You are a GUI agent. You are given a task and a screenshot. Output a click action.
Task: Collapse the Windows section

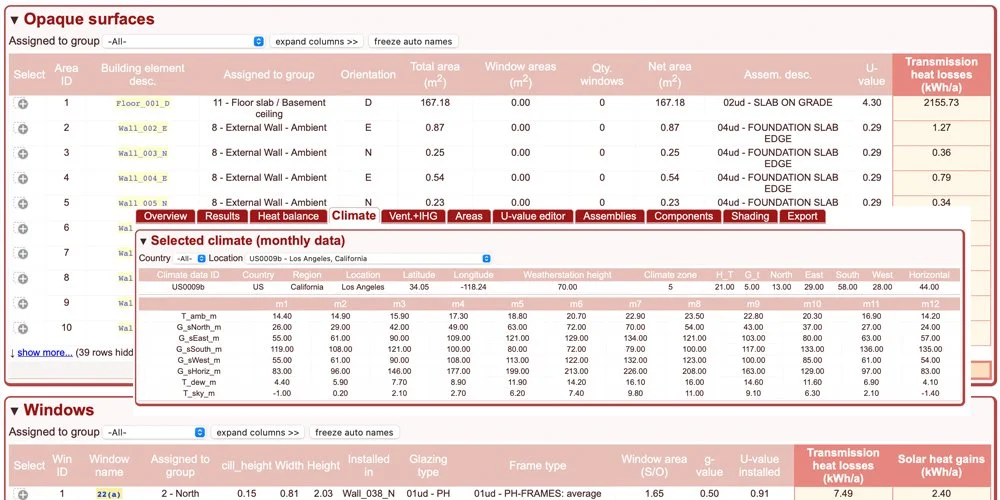15,411
